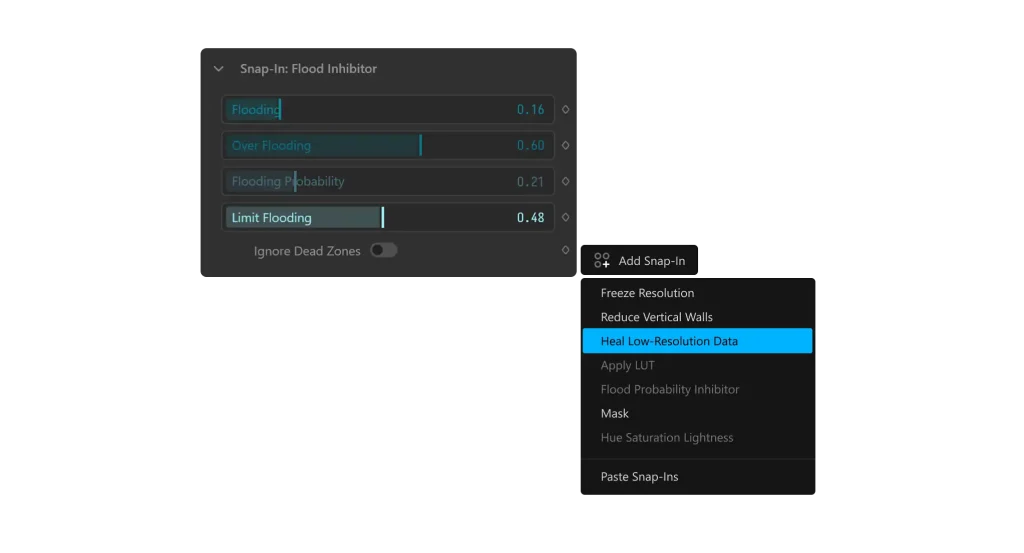Click the keyframe diamond beside Flooding Probability
The width and height of the screenshot is (1024, 553).
click(x=565, y=182)
